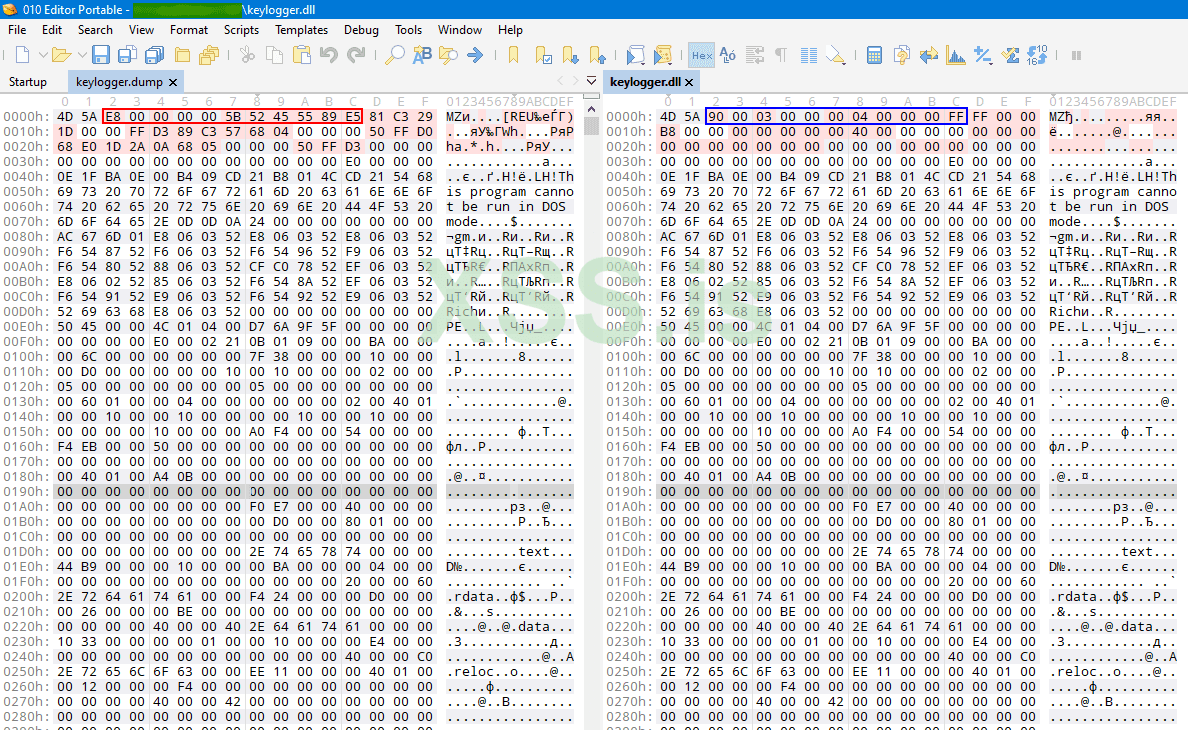Open the Histogram chart icon
The width and height of the screenshot is (1188, 730).
956,55
